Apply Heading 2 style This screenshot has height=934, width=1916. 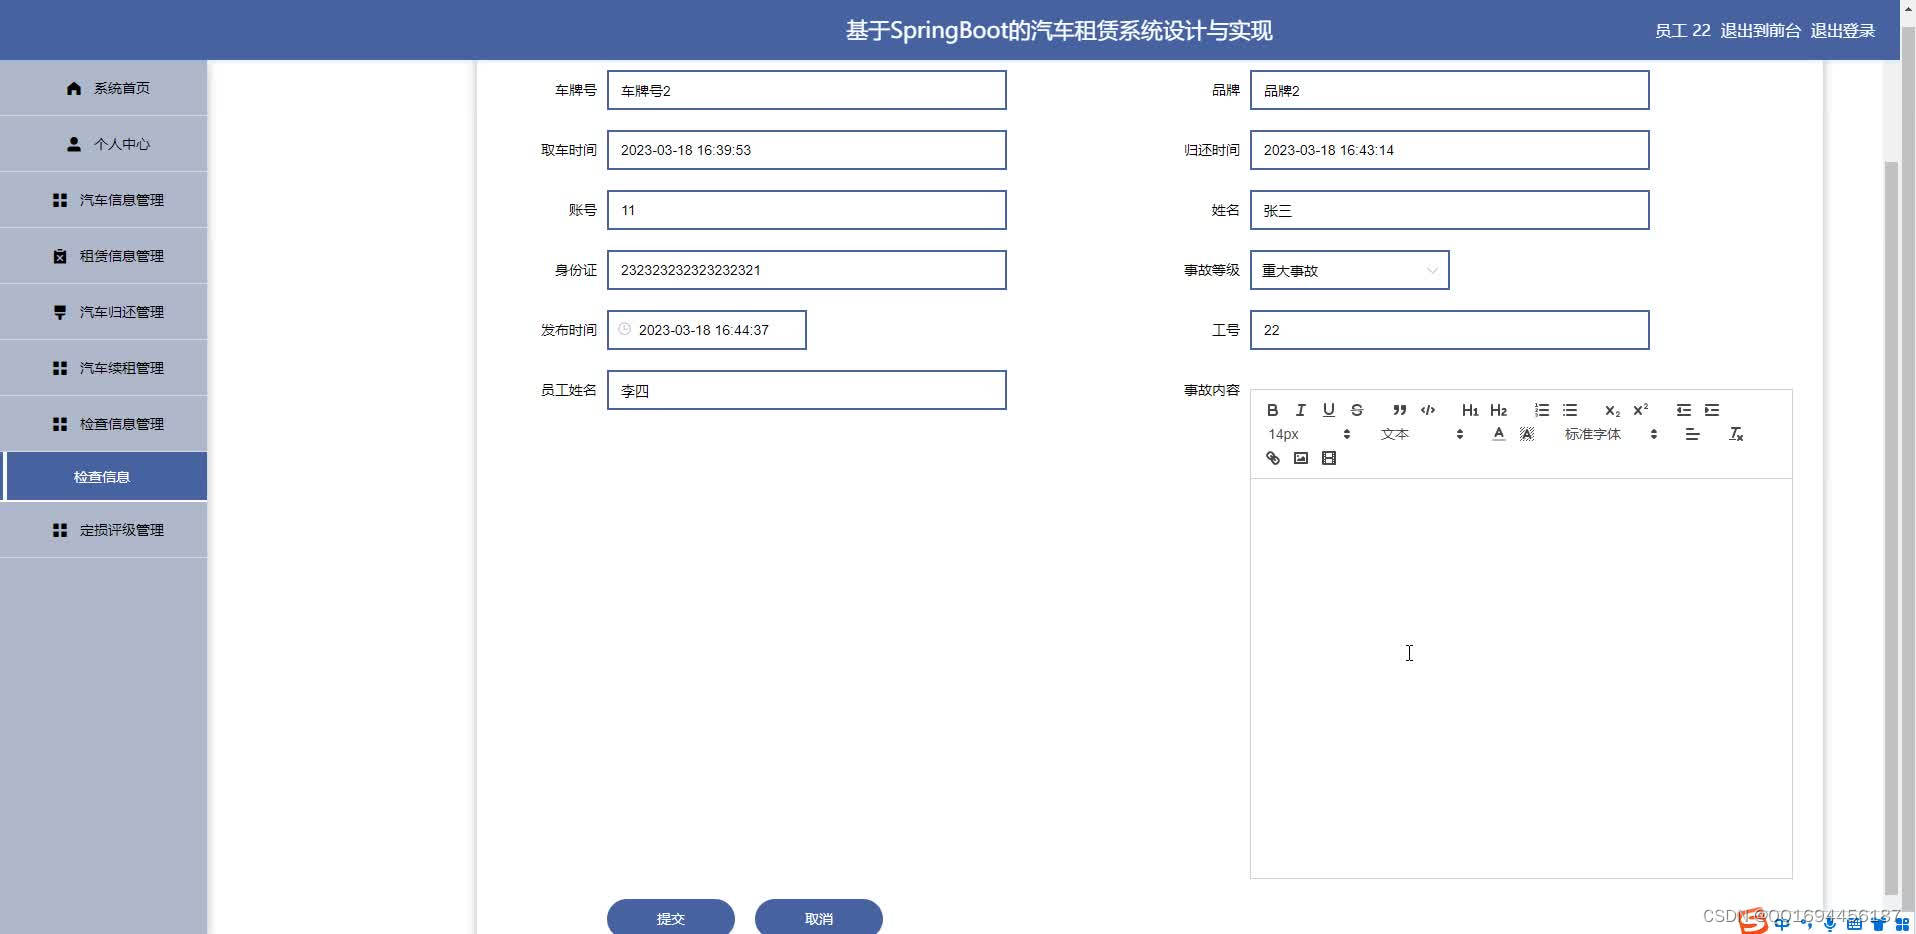pos(1498,410)
